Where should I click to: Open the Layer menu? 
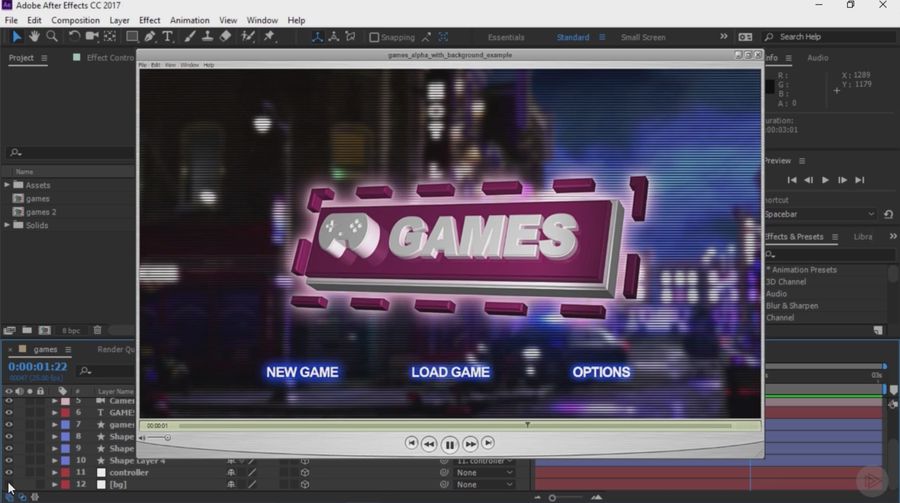pos(119,20)
